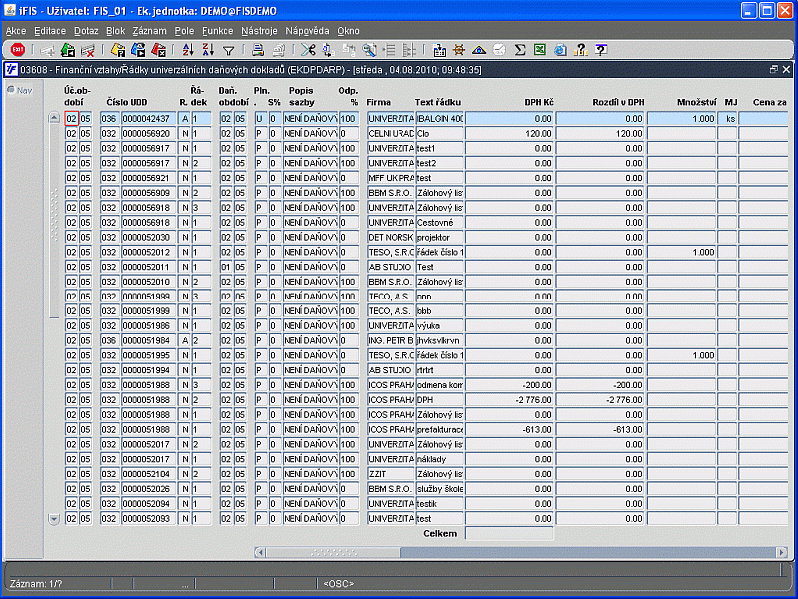This screenshot has height=599, width=798.
Task: Open the Záznam menu
Action: [149, 31]
